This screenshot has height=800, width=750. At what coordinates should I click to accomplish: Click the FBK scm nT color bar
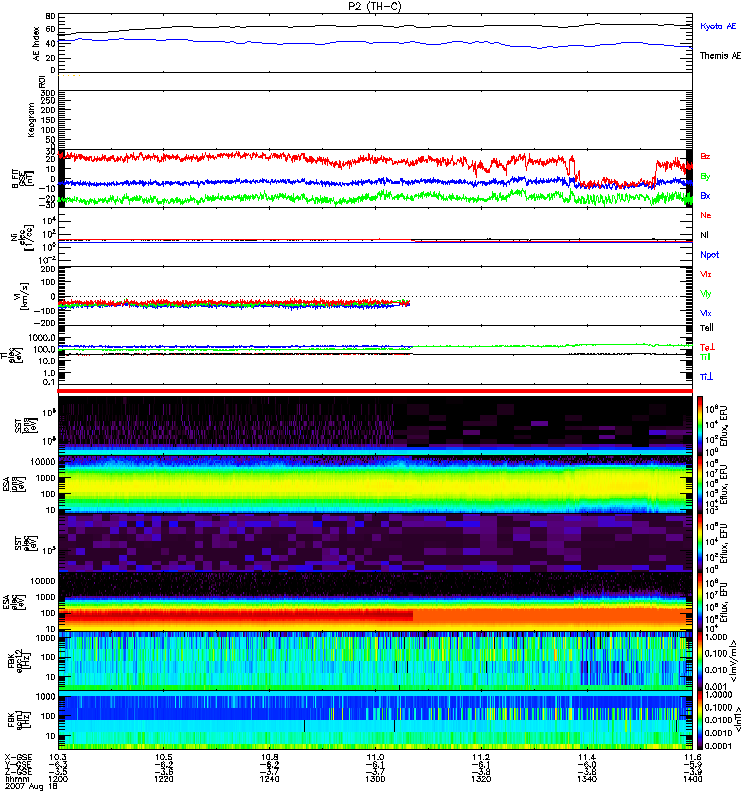point(699,720)
